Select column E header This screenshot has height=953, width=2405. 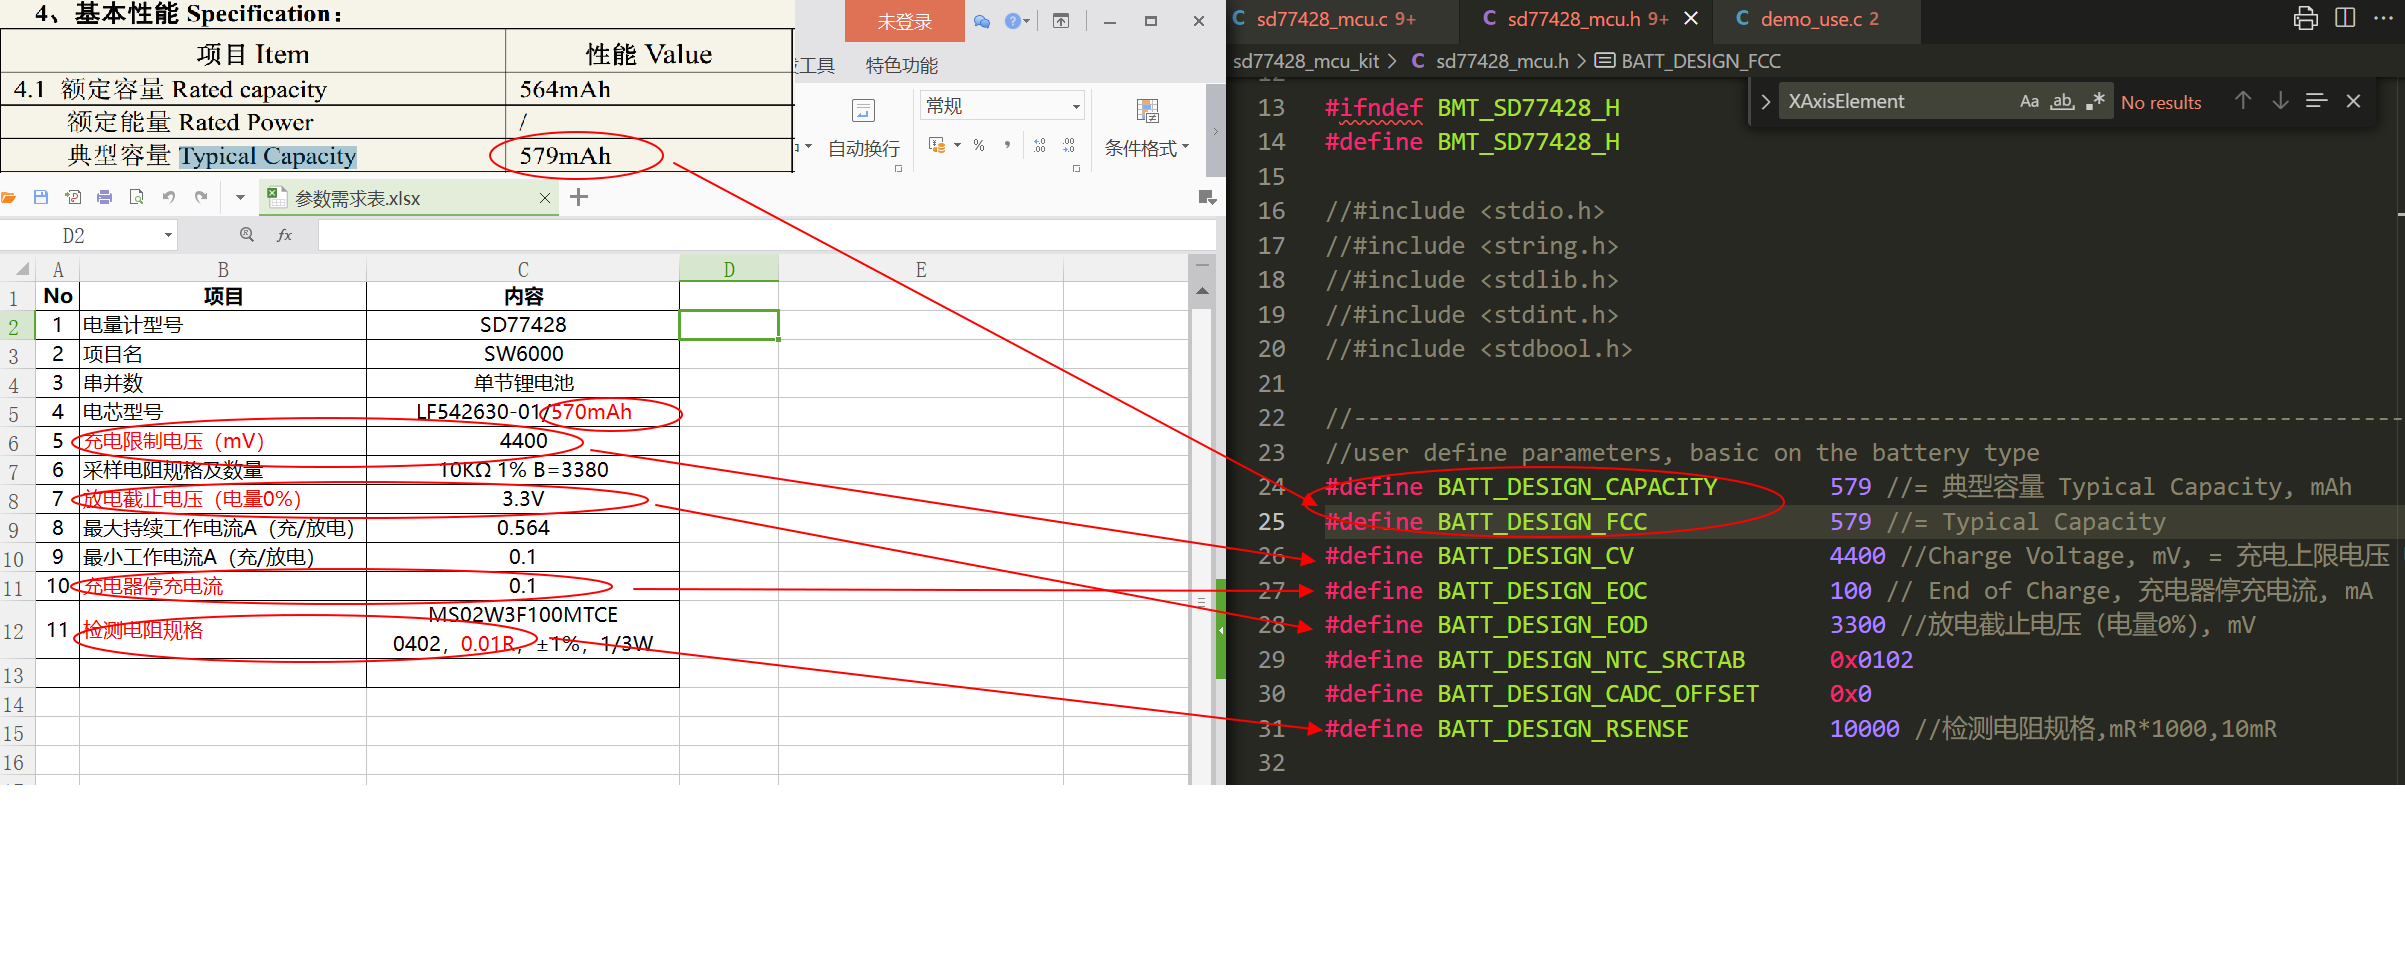pyautogui.click(x=921, y=269)
